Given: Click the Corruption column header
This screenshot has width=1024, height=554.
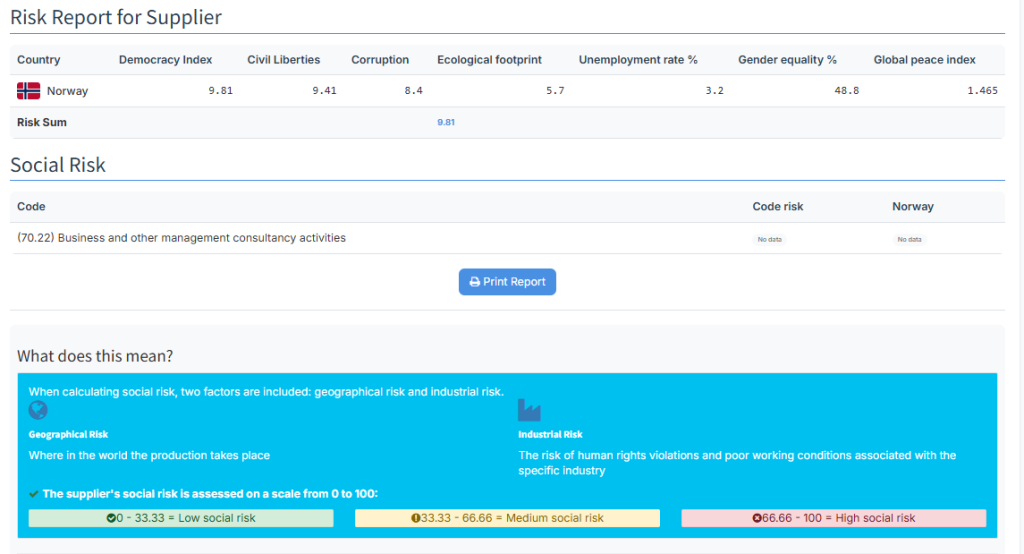Looking at the screenshot, I should point(380,60).
